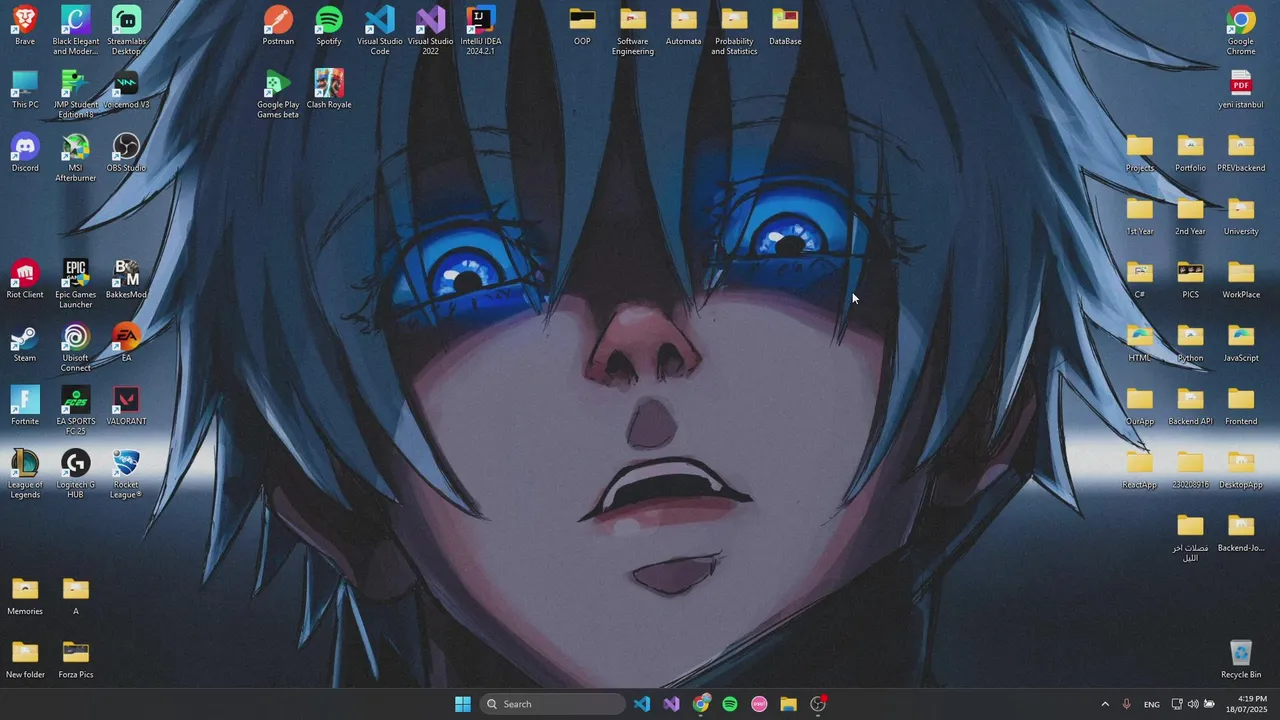The height and width of the screenshot is (720, 1280).
Task: Click the taskbar Search box
Action: click(x=552, y=704)
